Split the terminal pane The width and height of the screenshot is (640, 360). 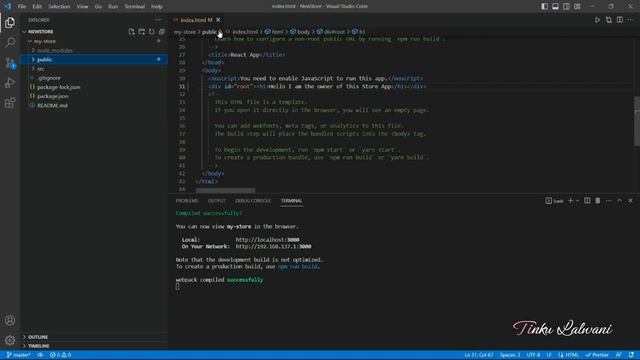pyautogui.click(x=587, y=201)
